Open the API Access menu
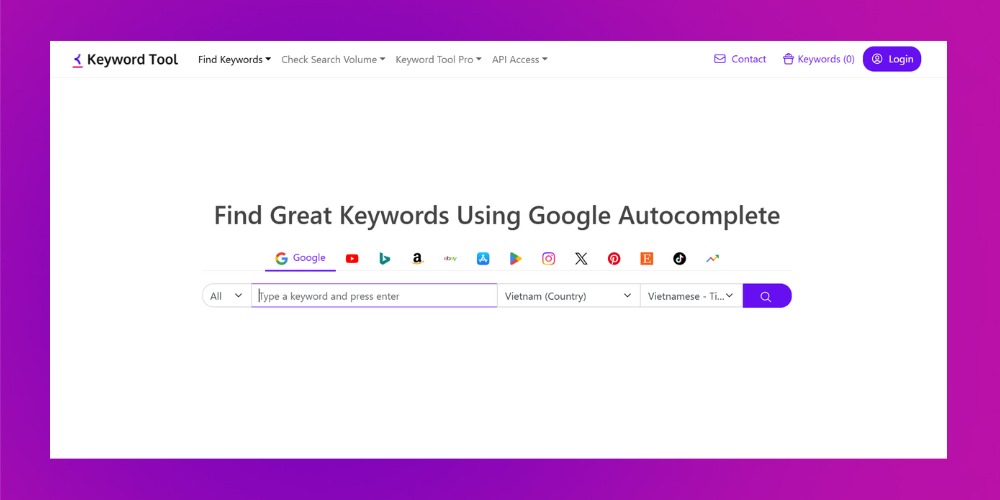This screenshot has width=1000, height=500. (x=519, y=59)
